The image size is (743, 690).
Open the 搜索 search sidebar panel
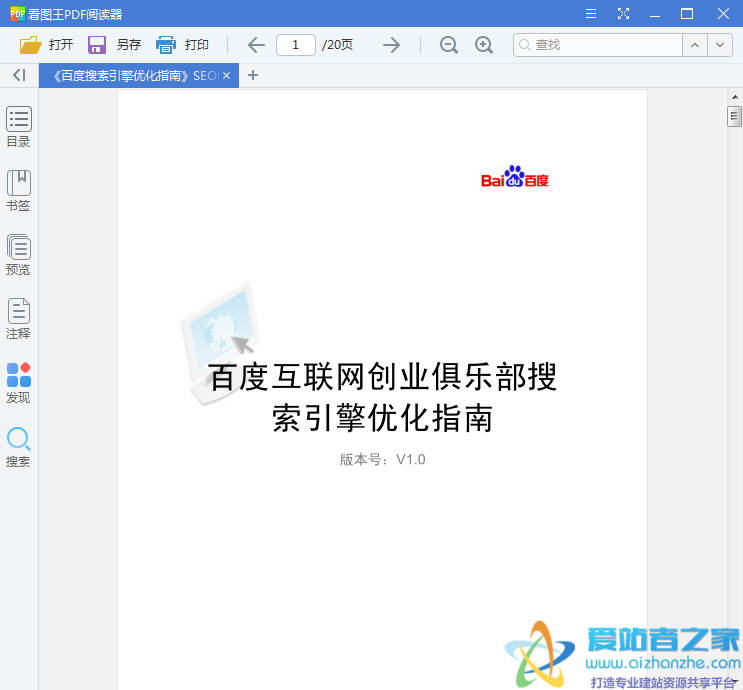coord(18,447)
